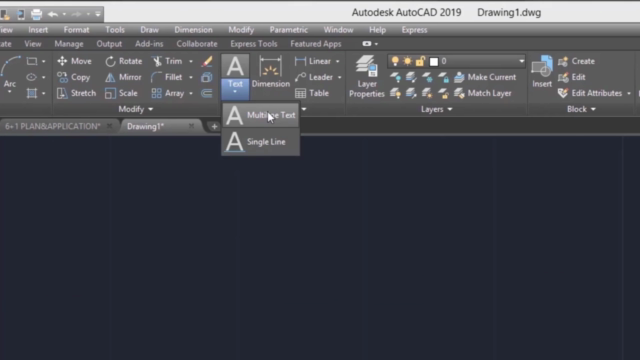Switch to Express Tools ribbon tab
Screen dimensions: 640x360
pos(253,44)
